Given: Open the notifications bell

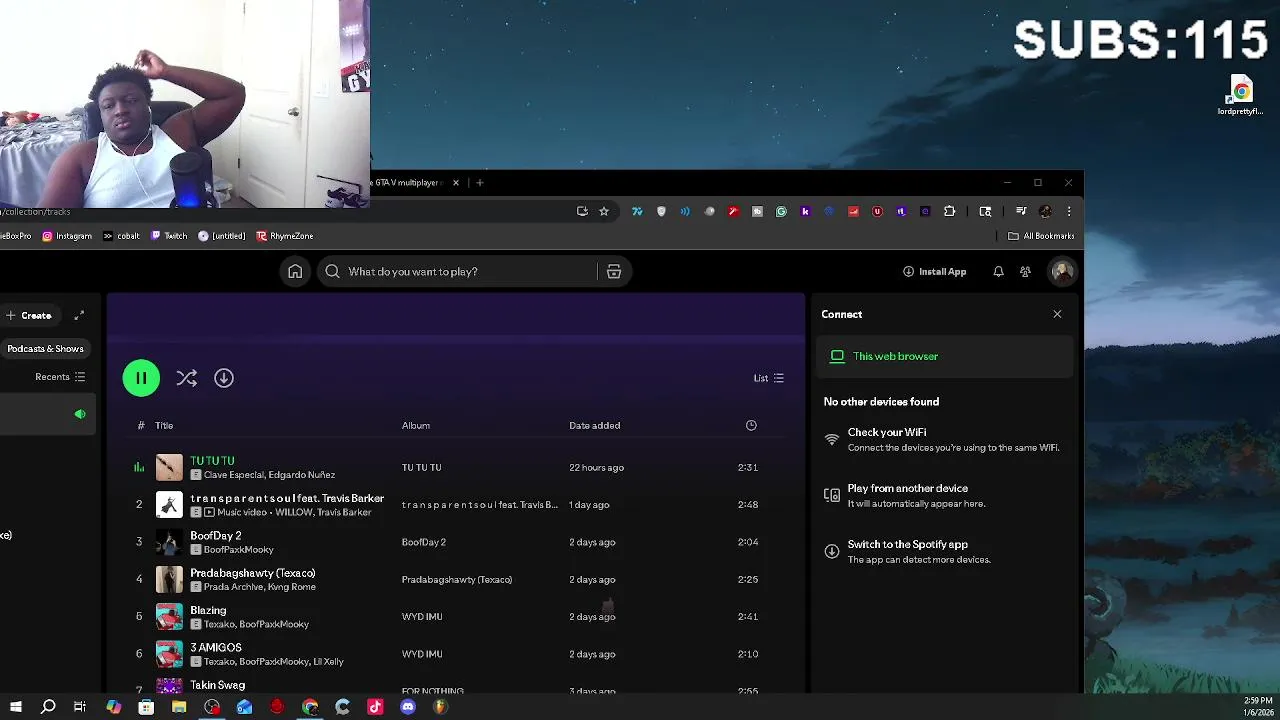Looking at the screenshot, I should (x=998, y=272).
